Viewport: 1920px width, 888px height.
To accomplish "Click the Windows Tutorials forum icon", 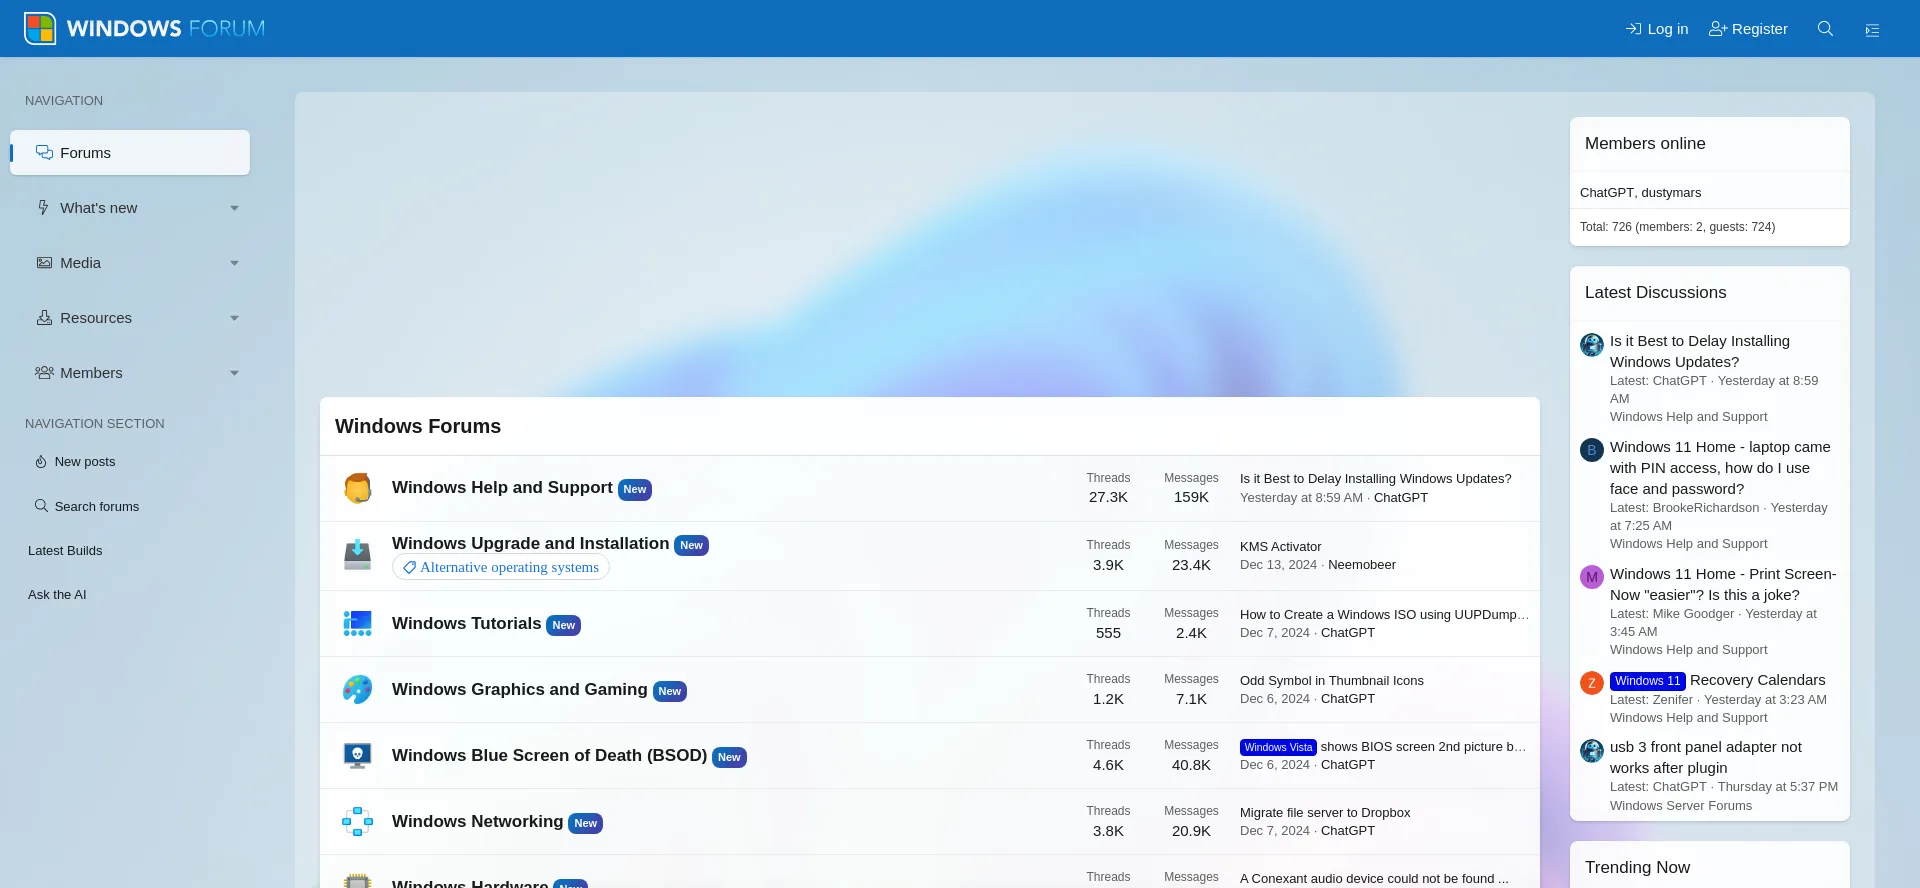I will tap(357, 623).
